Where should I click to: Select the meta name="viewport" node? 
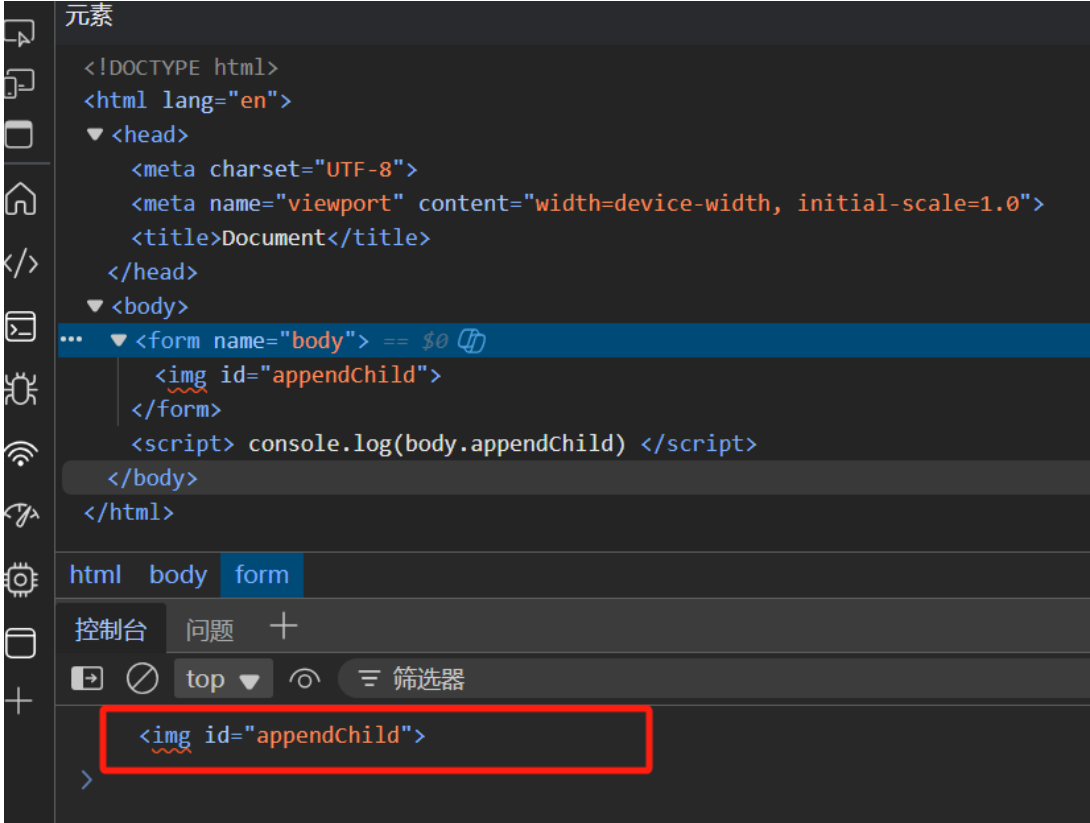tap(587, 204)
